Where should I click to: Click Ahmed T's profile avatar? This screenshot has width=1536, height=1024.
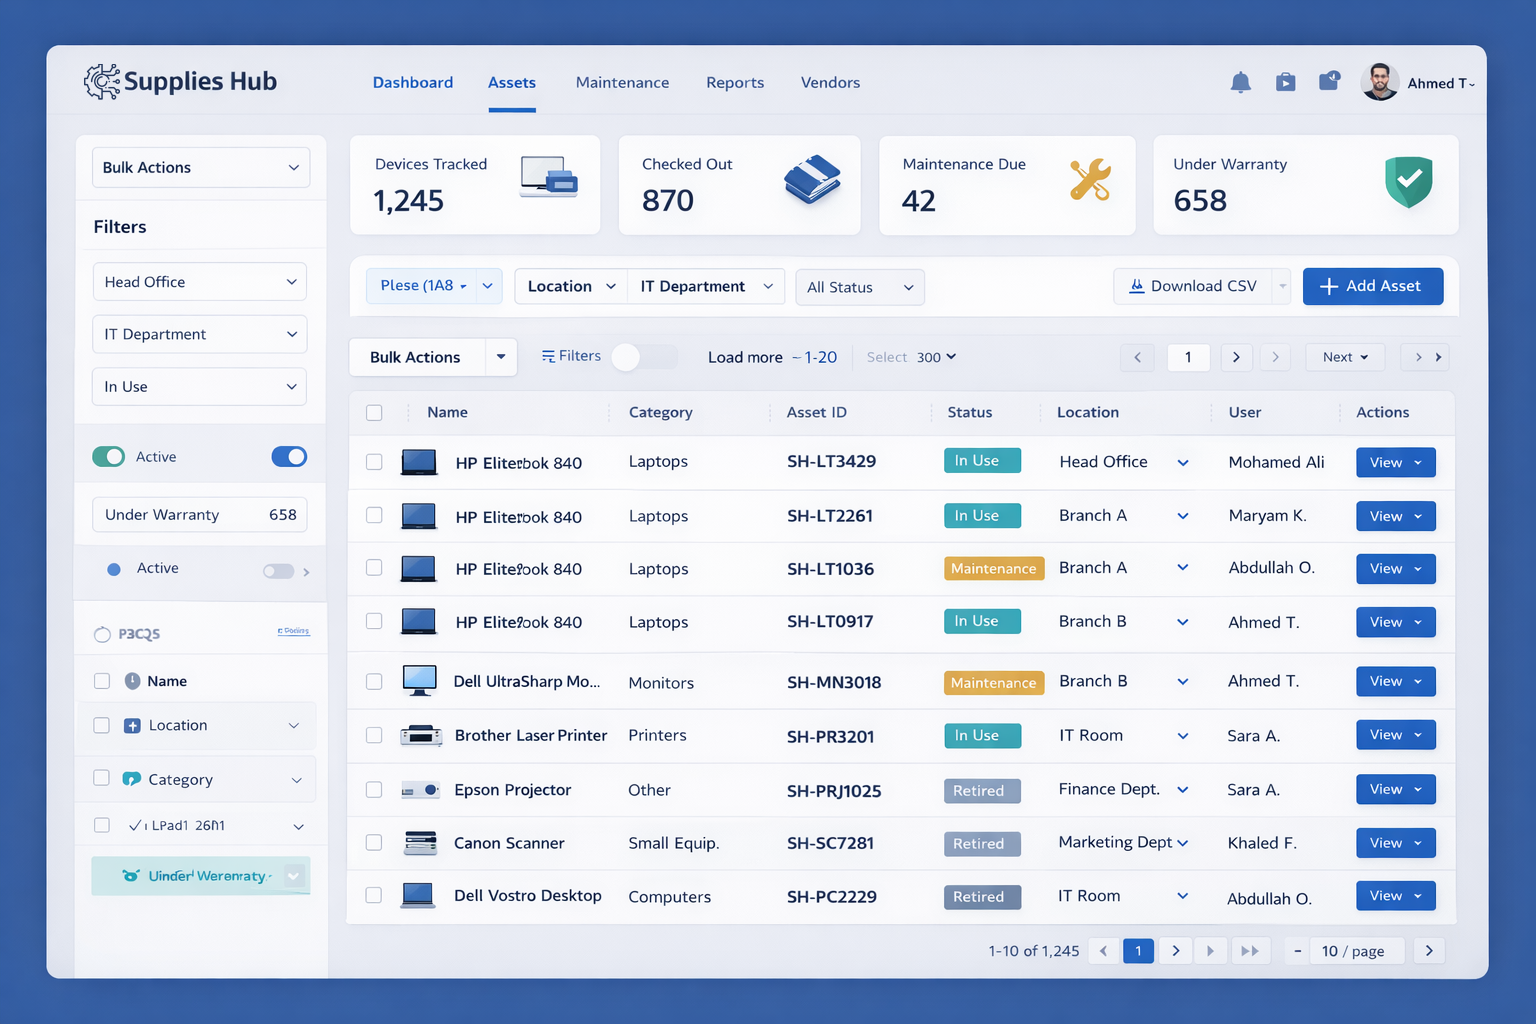tap(1381, 82)
